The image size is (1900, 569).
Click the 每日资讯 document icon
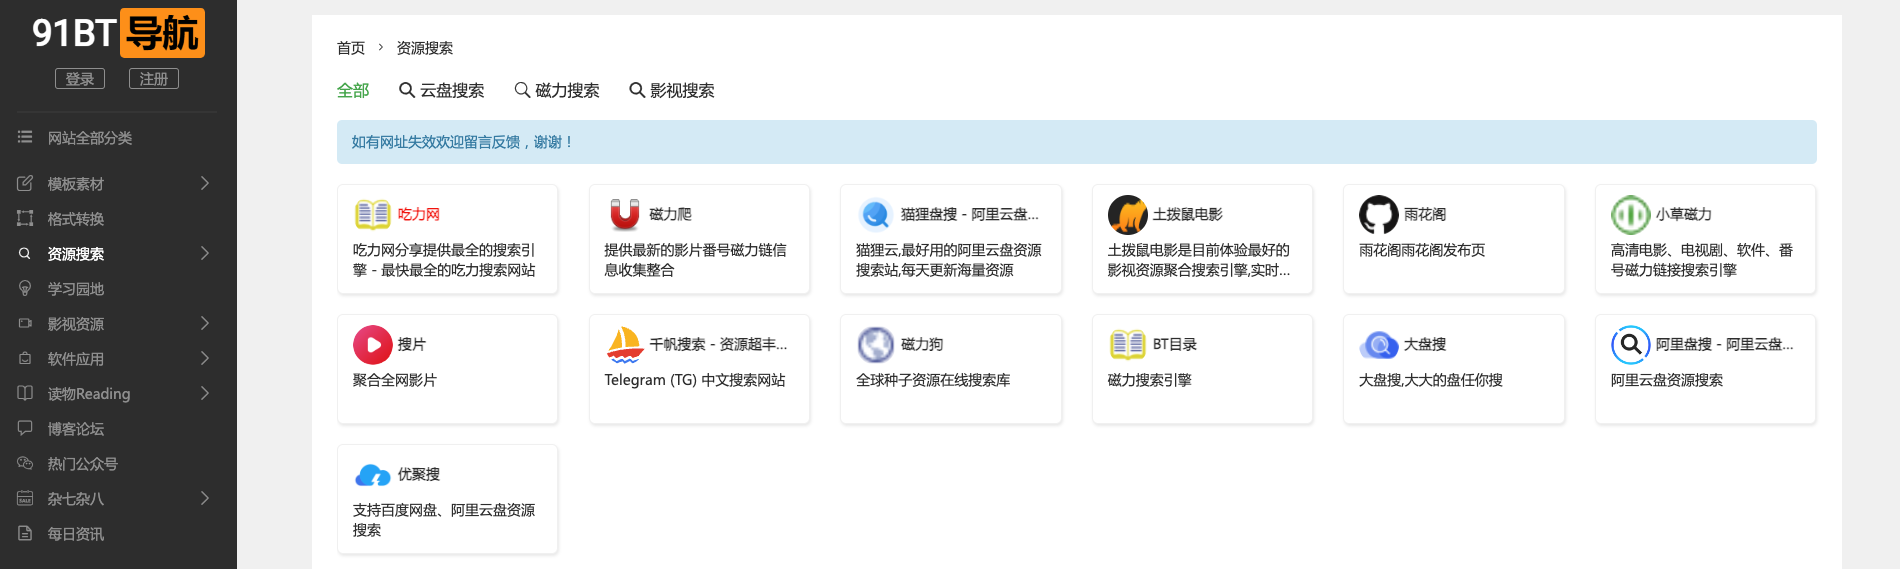[25, 533]
